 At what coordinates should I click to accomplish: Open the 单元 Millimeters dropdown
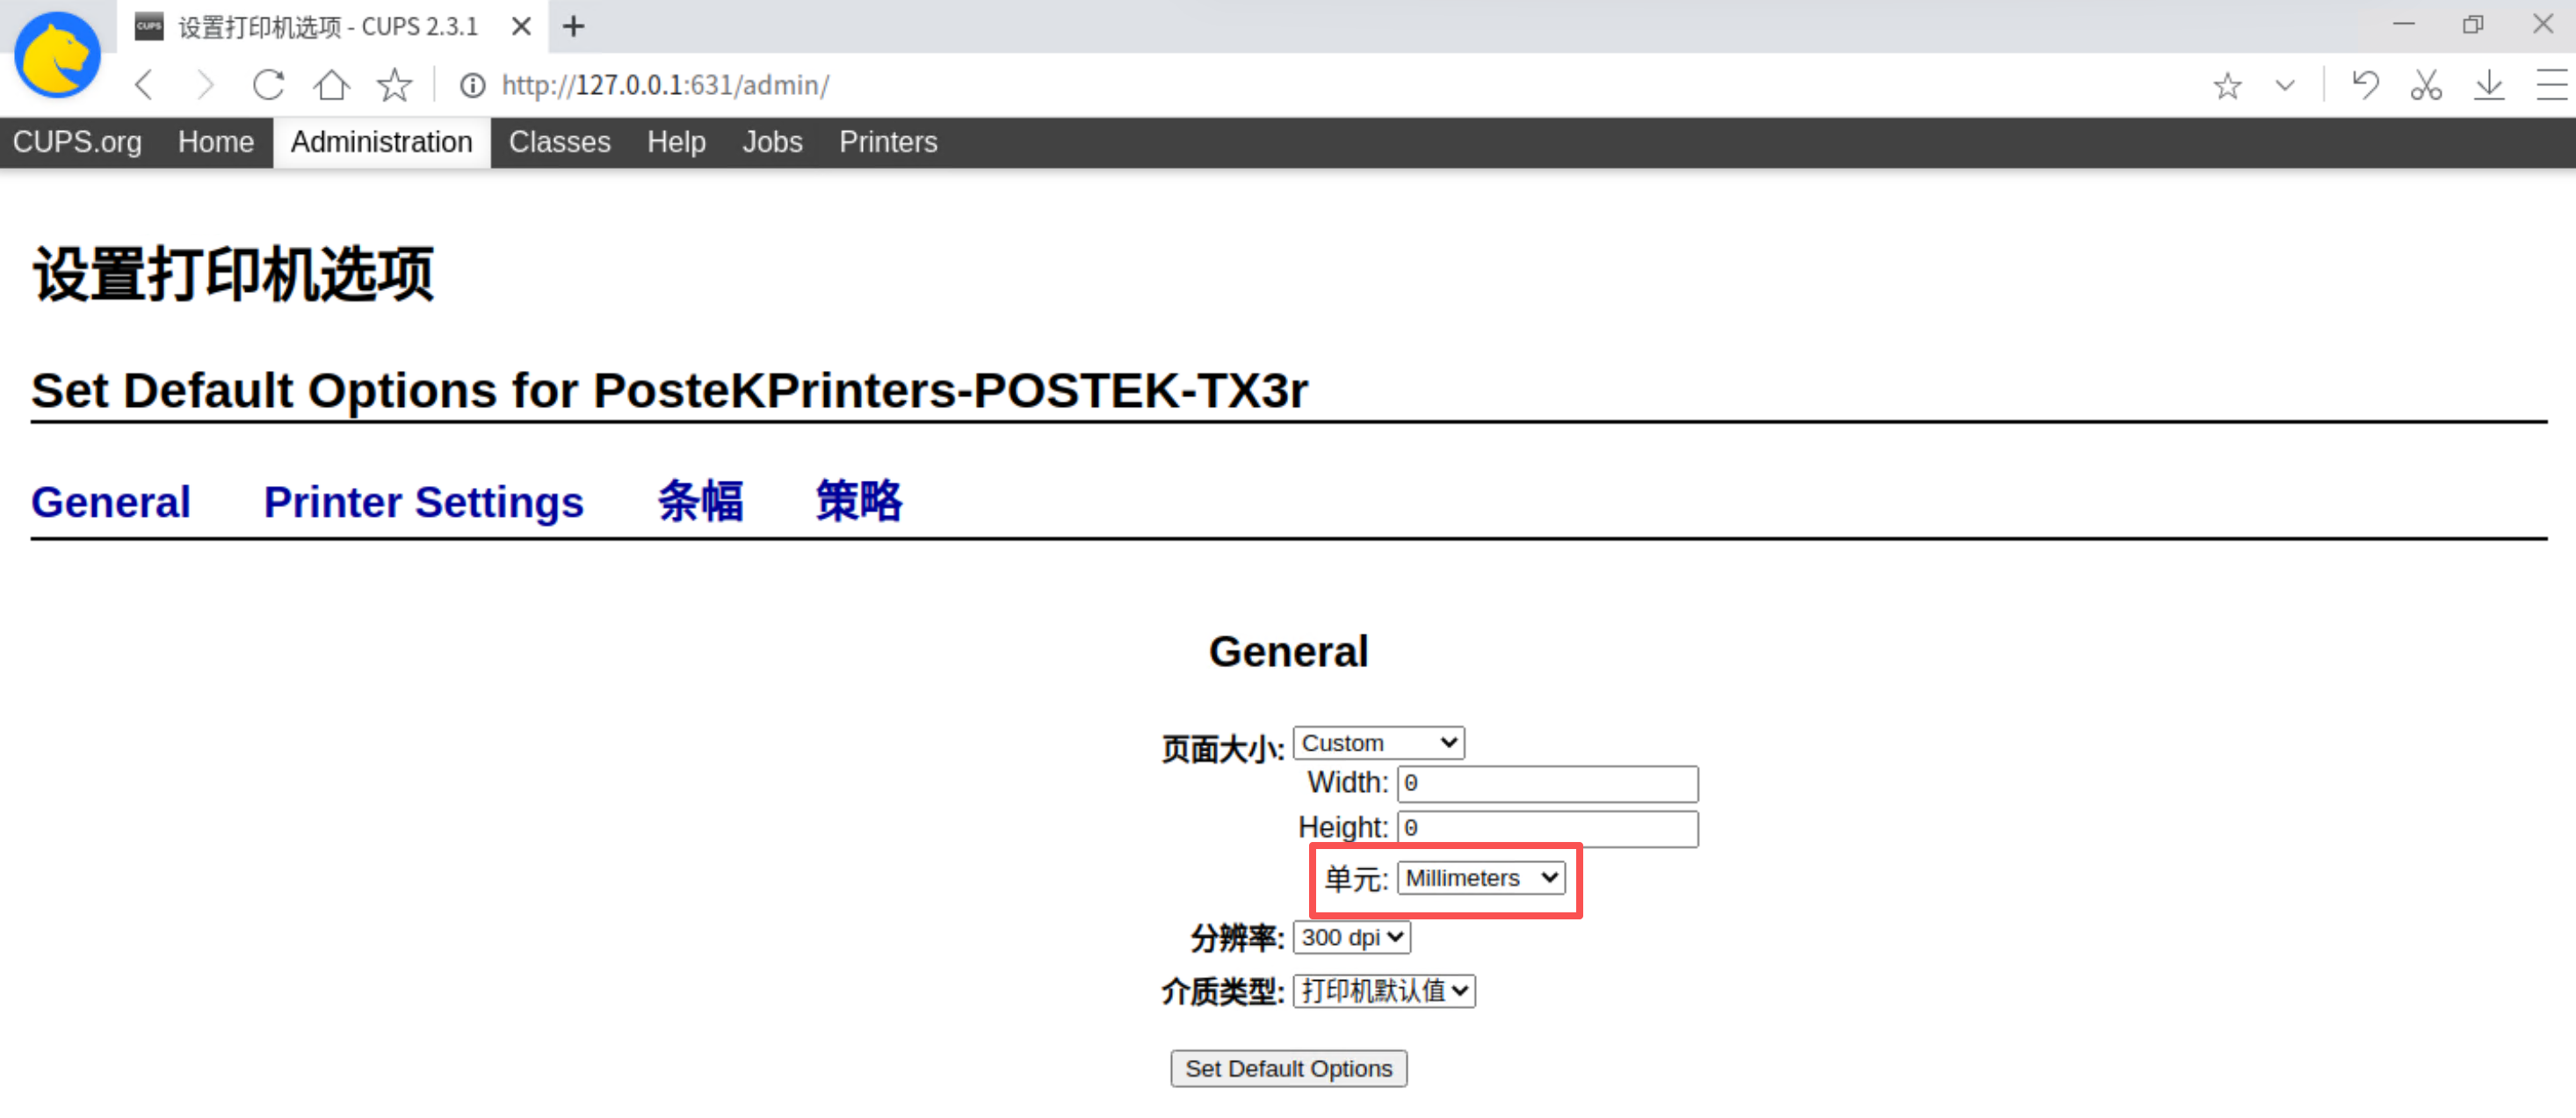[1481, 878]
